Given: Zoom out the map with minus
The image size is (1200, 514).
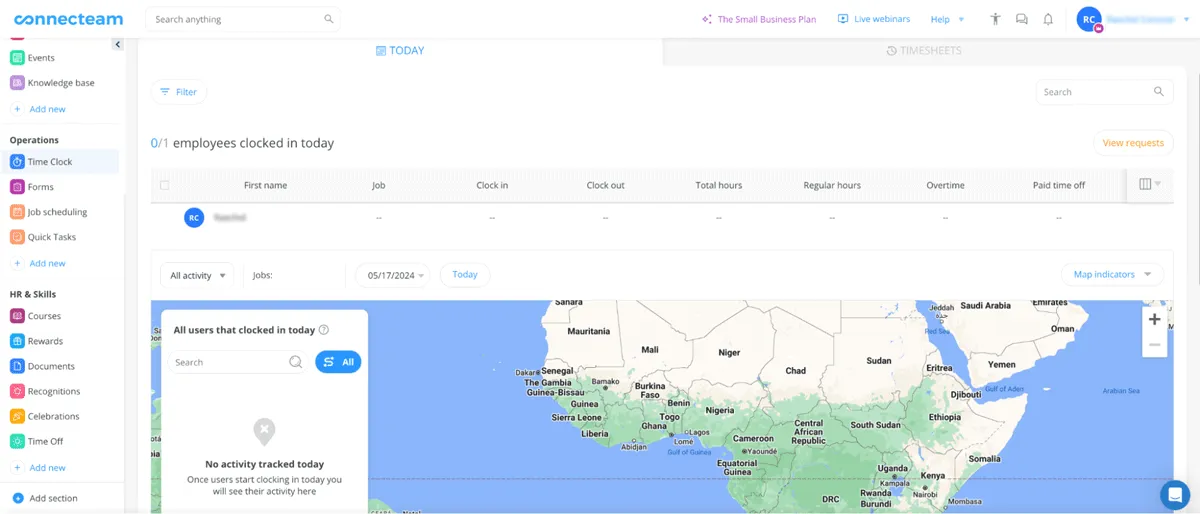Looking at the screenshot, I should [x=1154, y=345].
